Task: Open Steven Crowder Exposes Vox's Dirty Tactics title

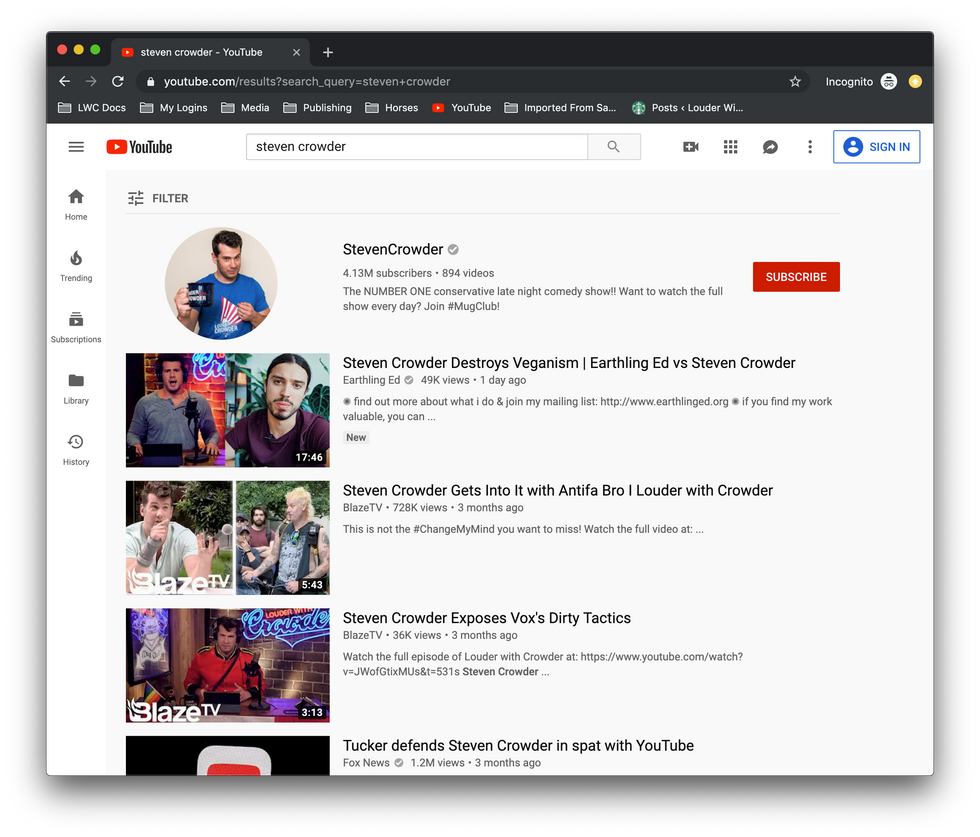Action: coord(486,618)
